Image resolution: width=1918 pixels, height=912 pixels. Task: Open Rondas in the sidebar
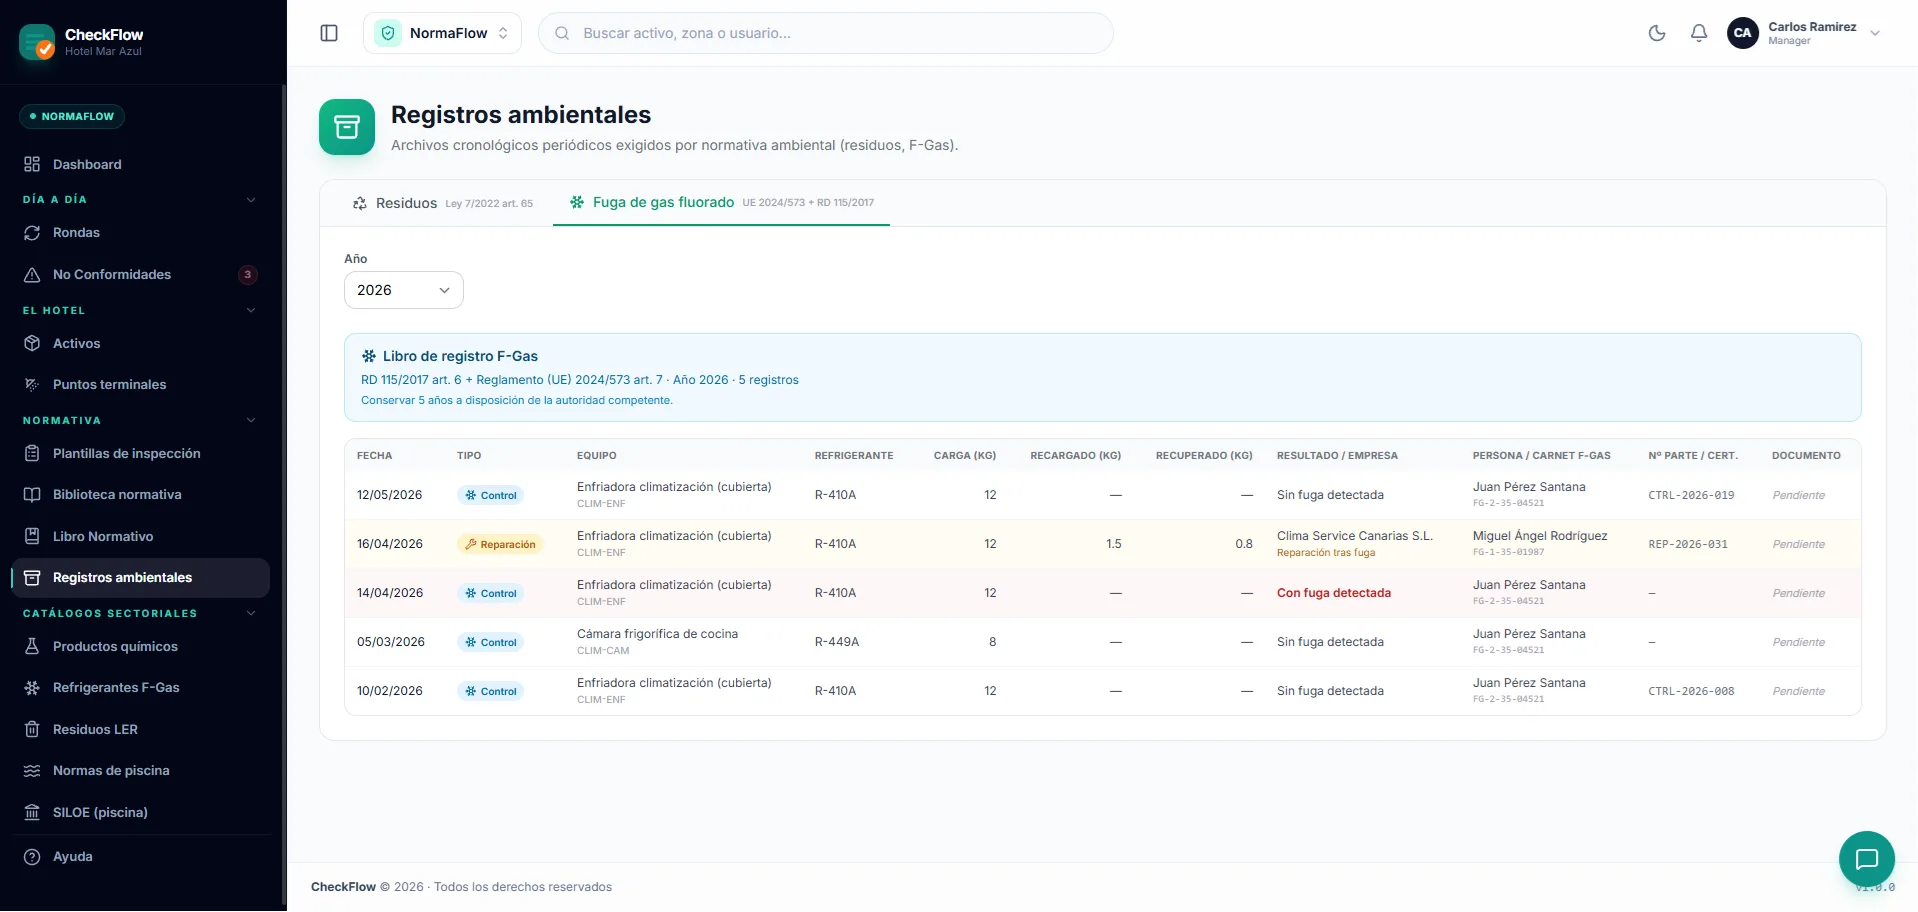click(x=140, y=232)
